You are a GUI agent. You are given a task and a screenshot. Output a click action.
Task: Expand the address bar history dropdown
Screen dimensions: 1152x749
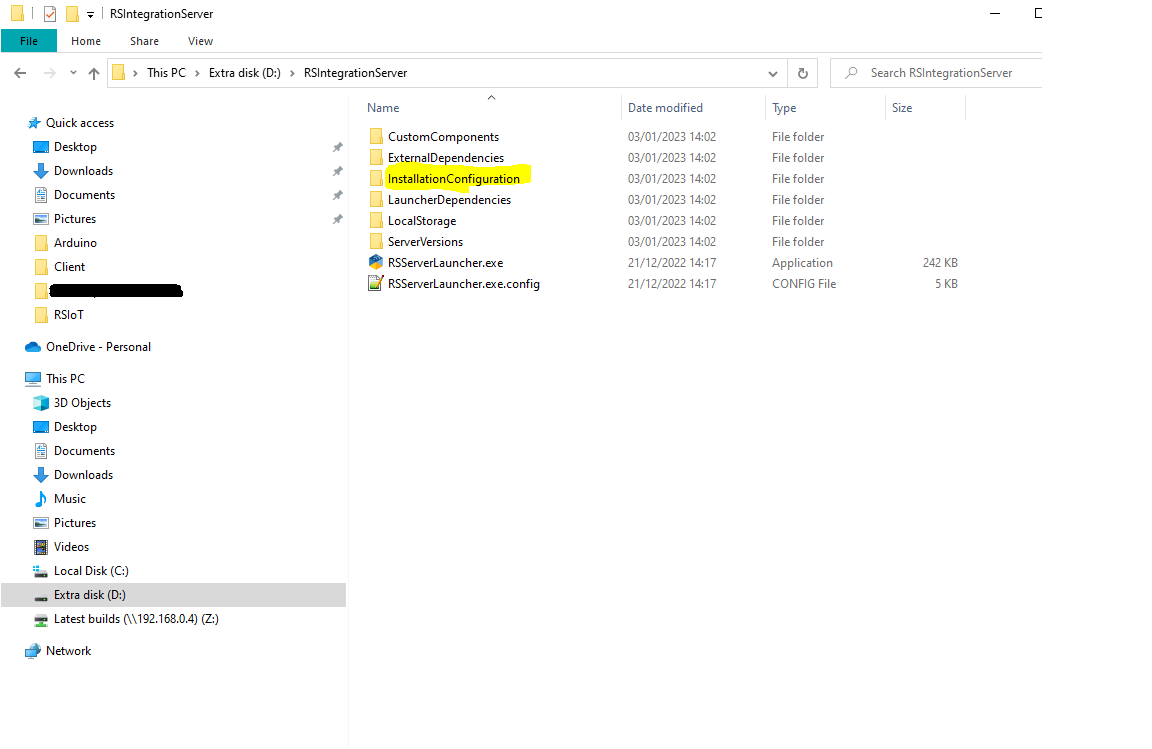coord(772,73)
